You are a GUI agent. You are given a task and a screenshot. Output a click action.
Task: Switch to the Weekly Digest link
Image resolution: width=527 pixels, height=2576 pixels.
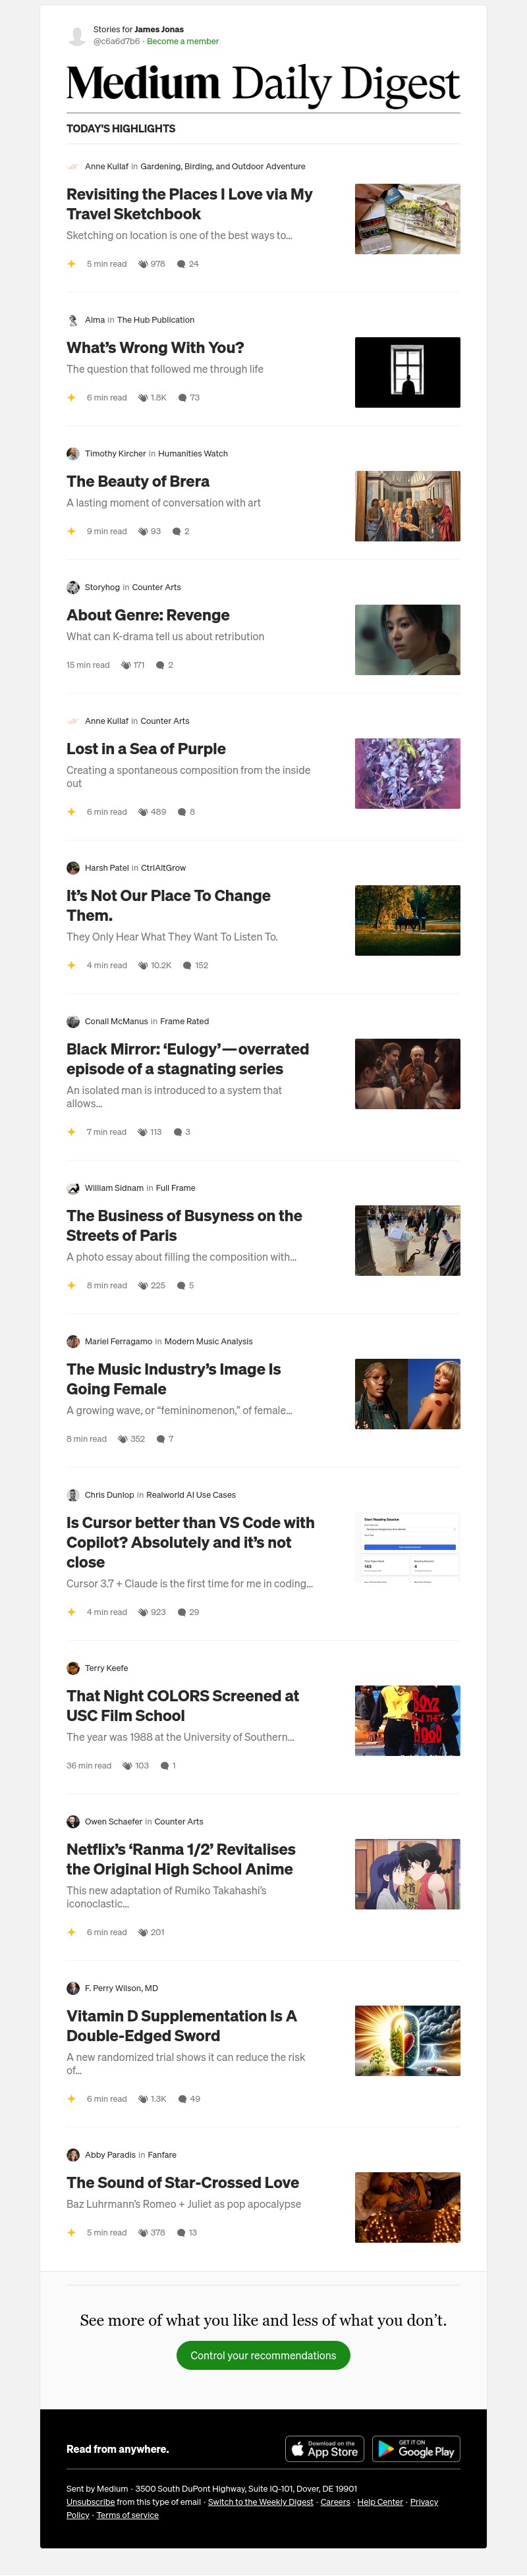pos(260,2501)
